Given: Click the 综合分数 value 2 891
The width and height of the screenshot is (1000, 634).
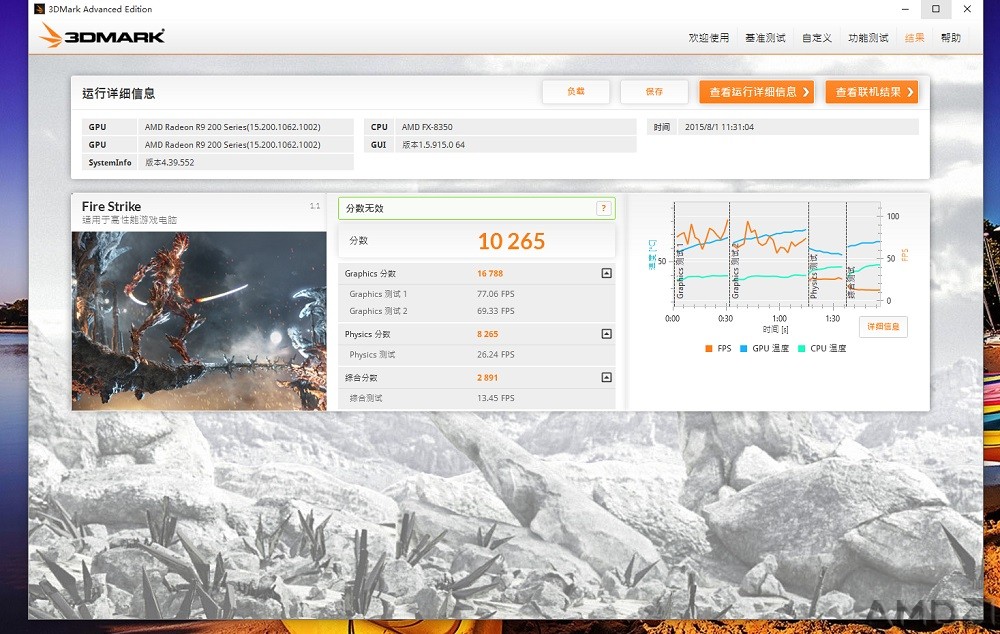Looking at the screenshot, I should (x=487, y=378).
